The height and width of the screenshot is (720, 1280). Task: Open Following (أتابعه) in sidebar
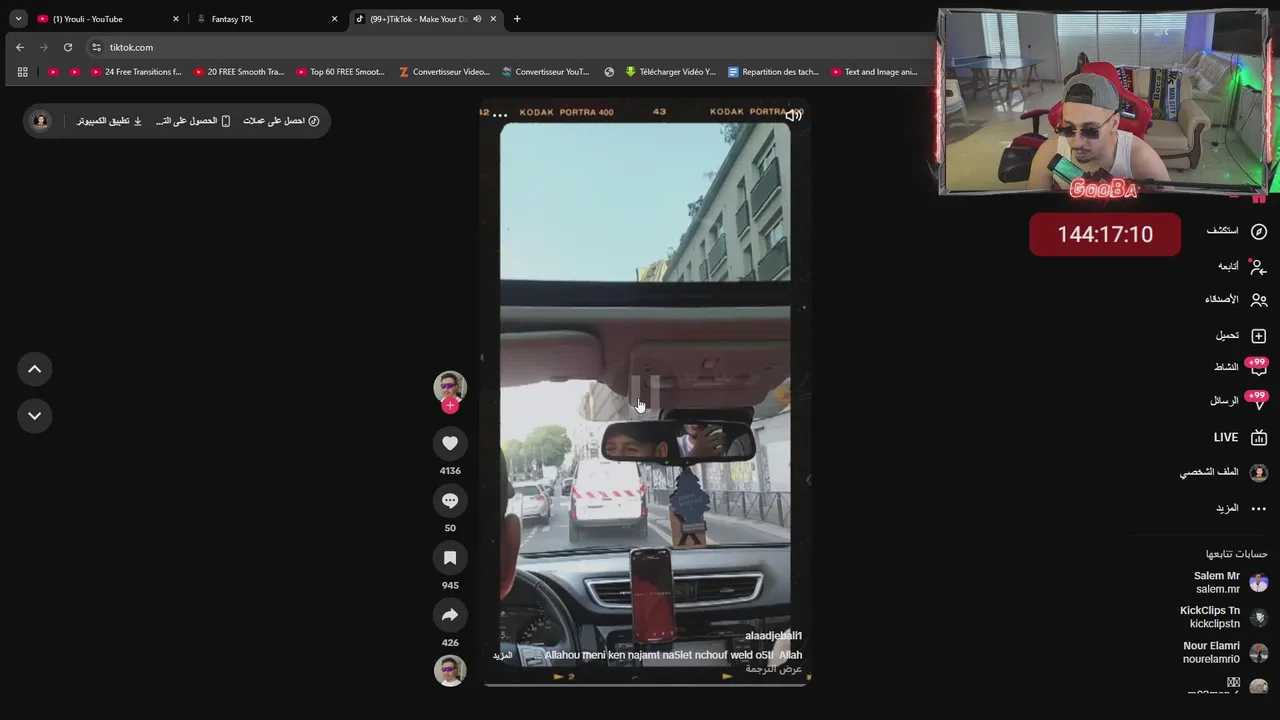tap(1242, 266)
